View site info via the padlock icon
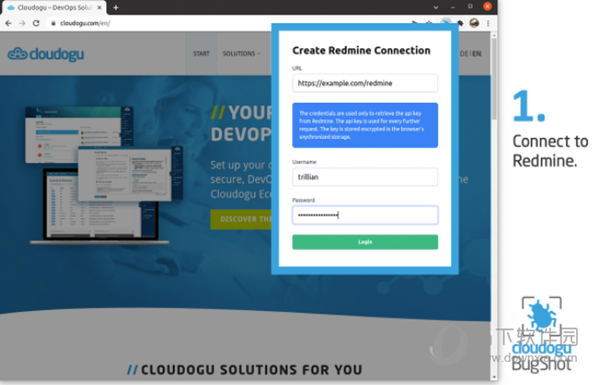The height and width of the screenshot is (385, 600). coord(54,23)
